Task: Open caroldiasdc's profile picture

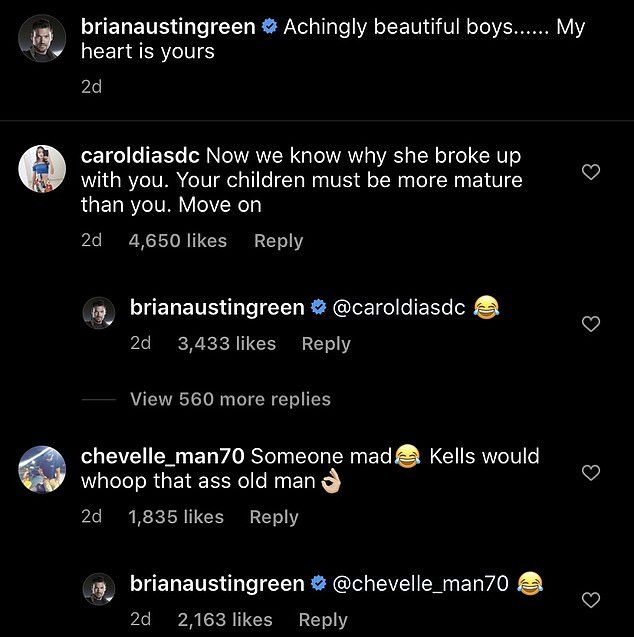Action: pos(42,166)
